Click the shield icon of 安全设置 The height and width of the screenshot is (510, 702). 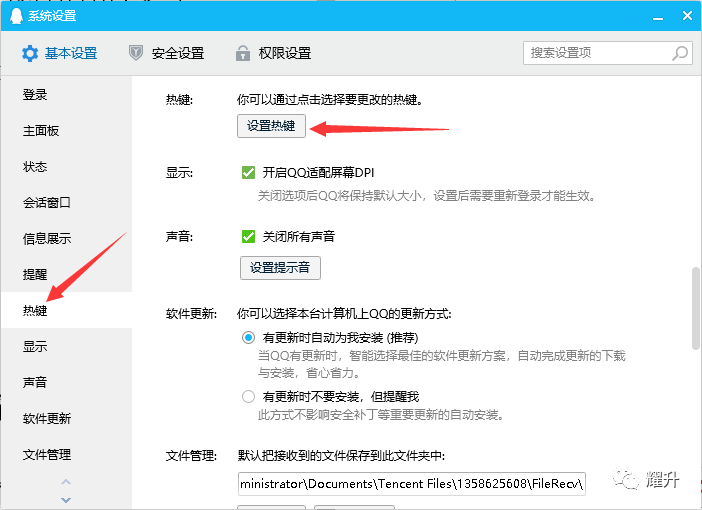(x=136, y=53)
